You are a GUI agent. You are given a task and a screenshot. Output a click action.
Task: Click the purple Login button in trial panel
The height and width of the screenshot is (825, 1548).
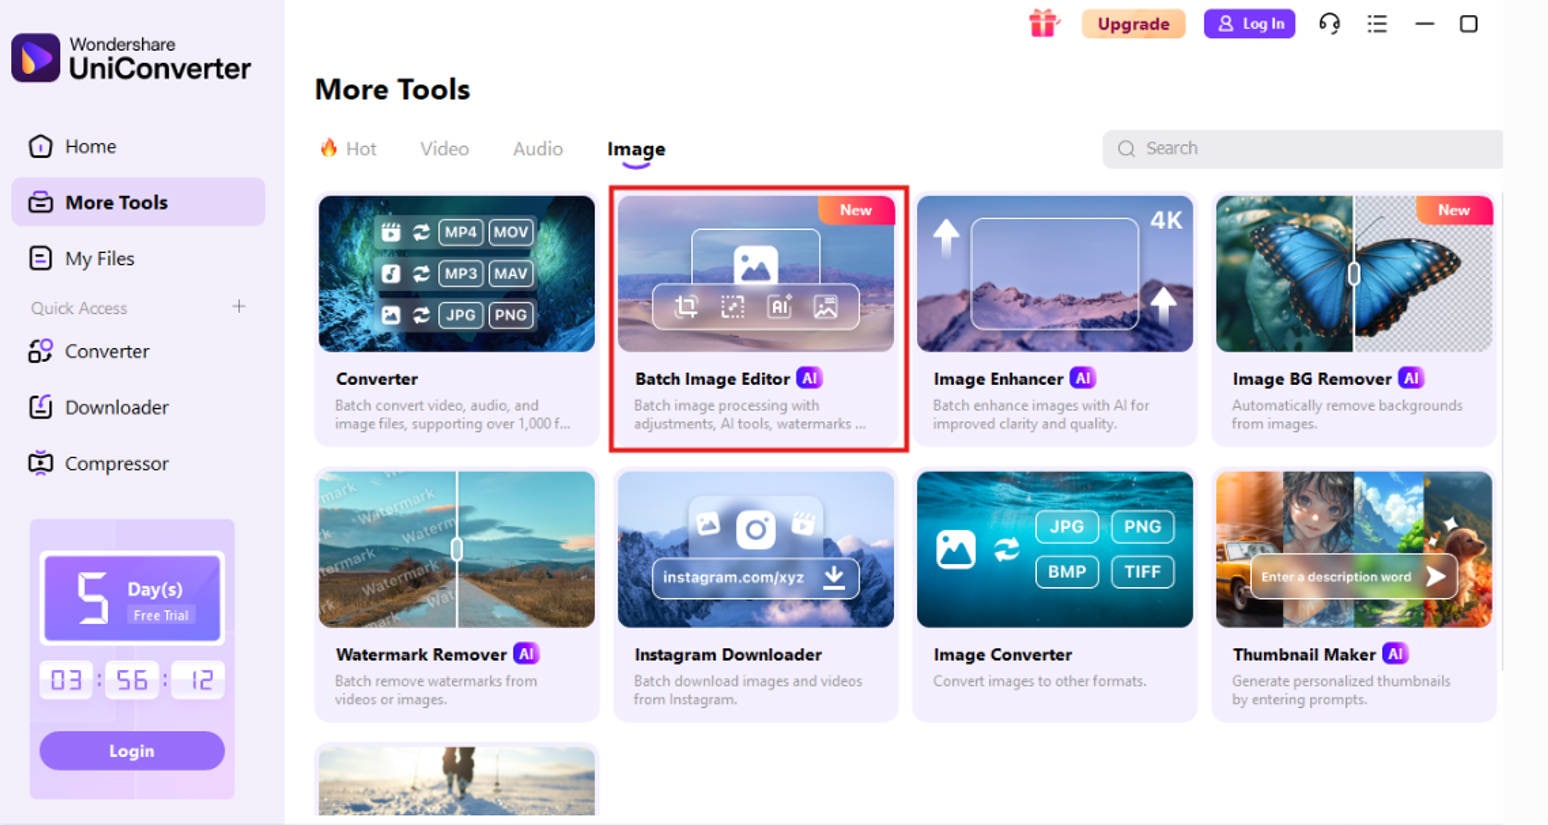(132, 750)
